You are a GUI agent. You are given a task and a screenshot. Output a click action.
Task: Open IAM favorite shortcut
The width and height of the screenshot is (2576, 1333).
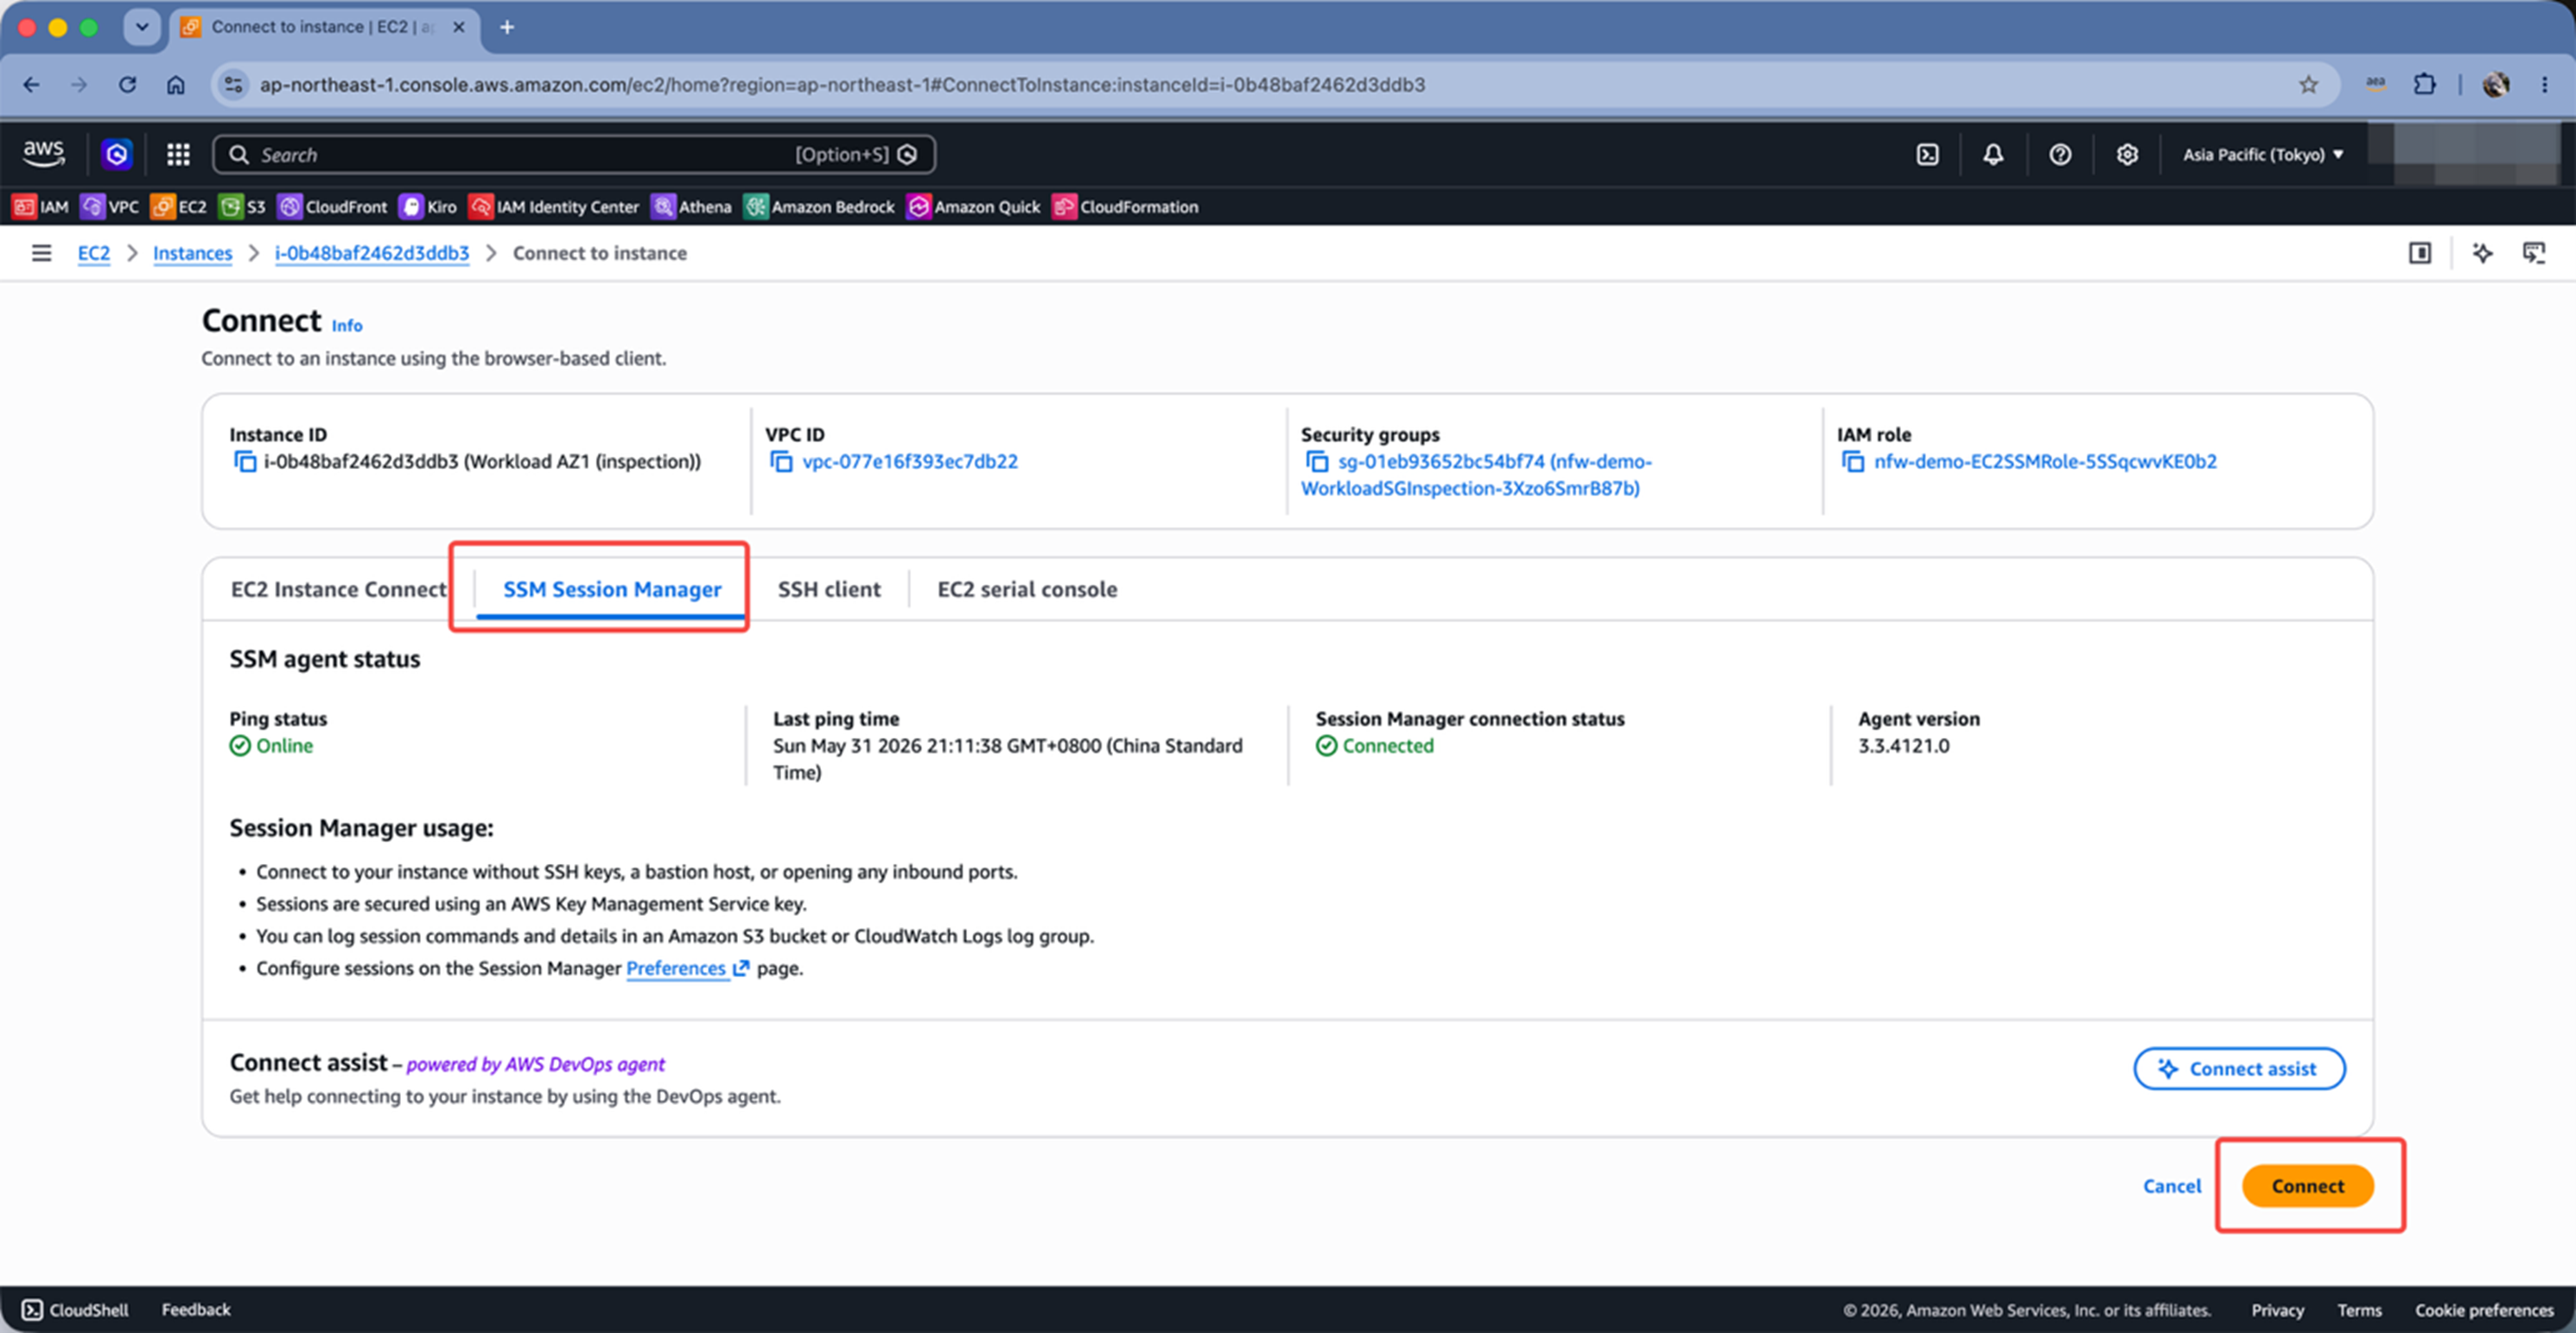[40, 207]
